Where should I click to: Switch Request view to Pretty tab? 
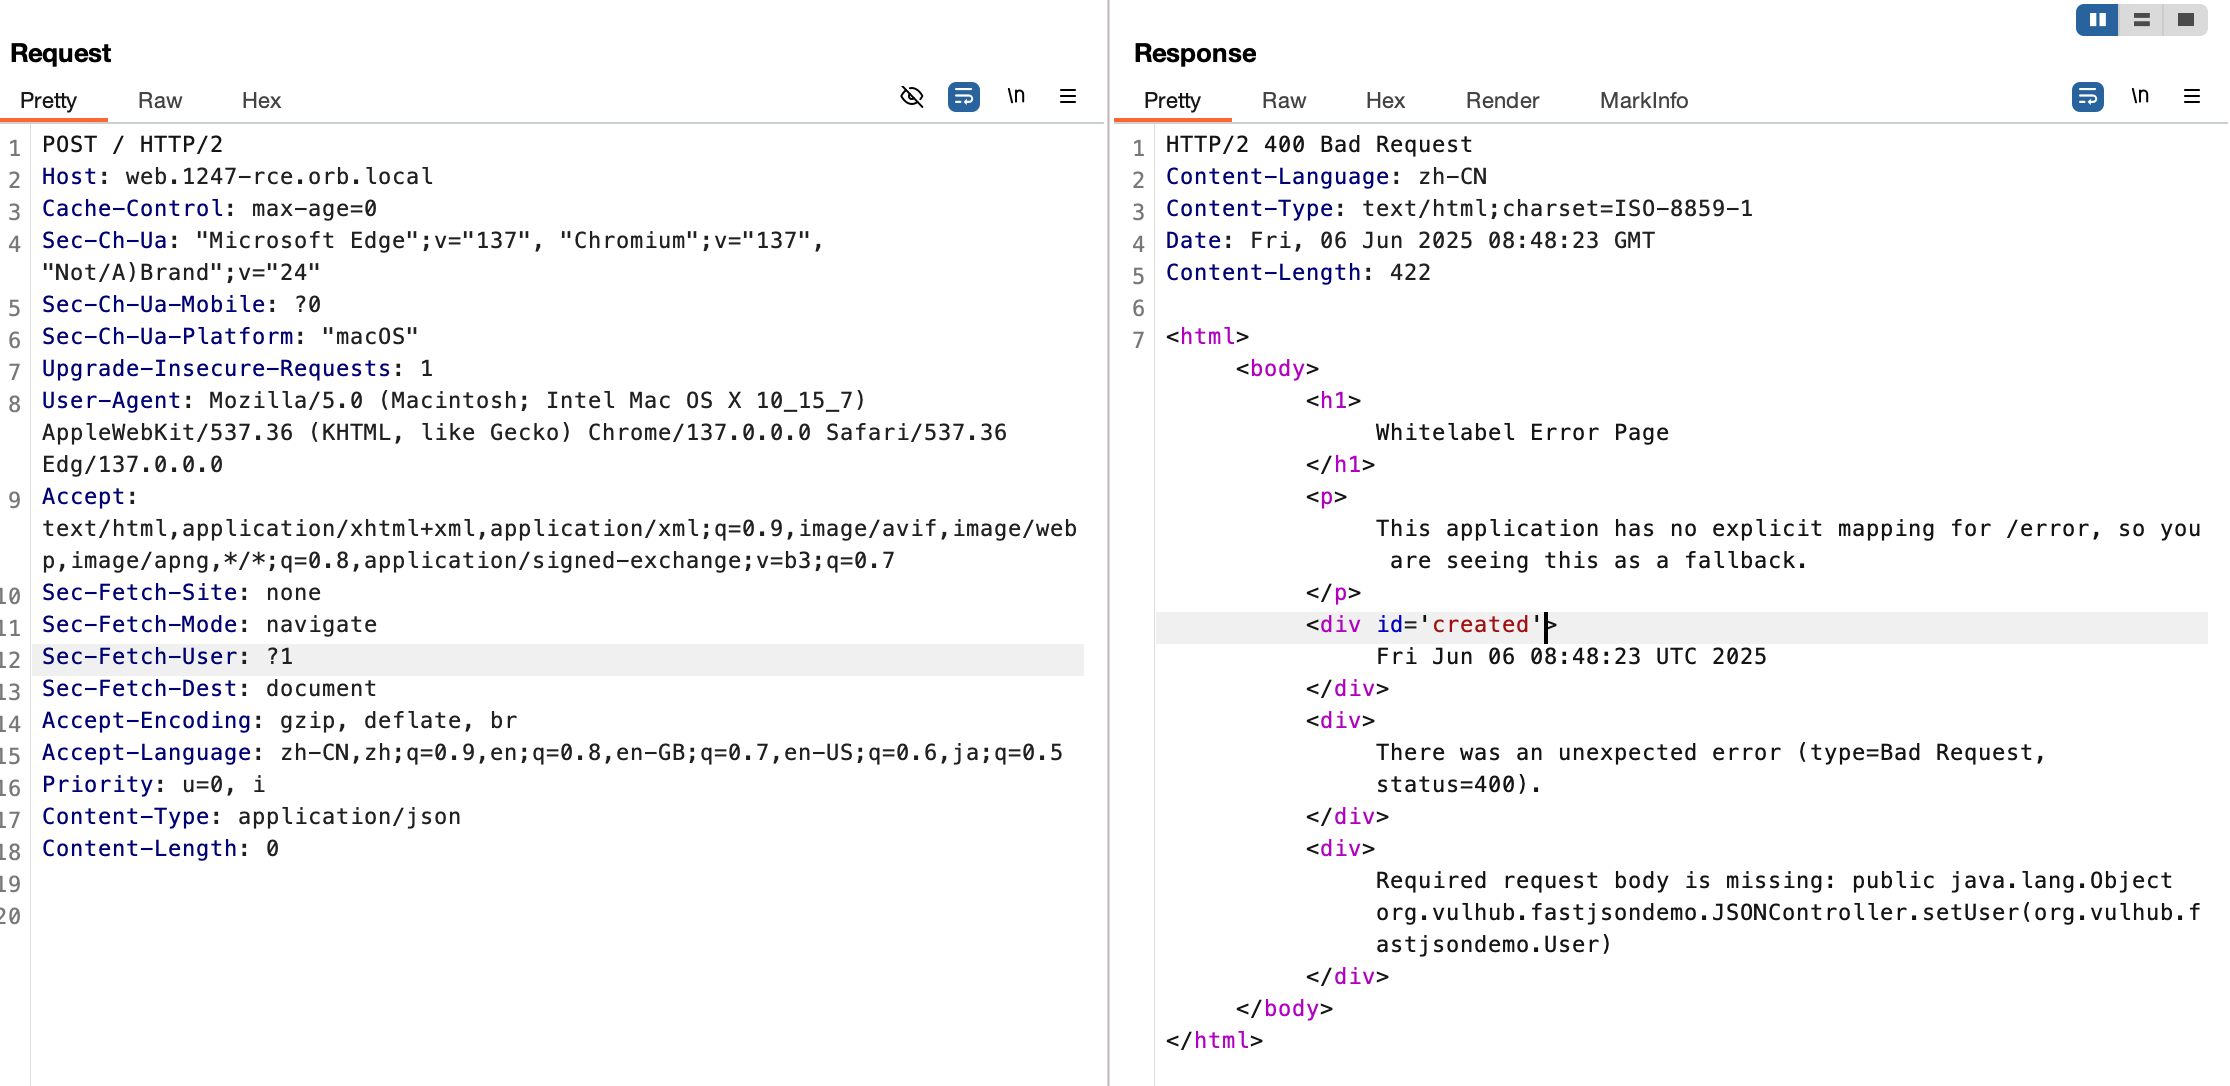[x=48, y=100]
